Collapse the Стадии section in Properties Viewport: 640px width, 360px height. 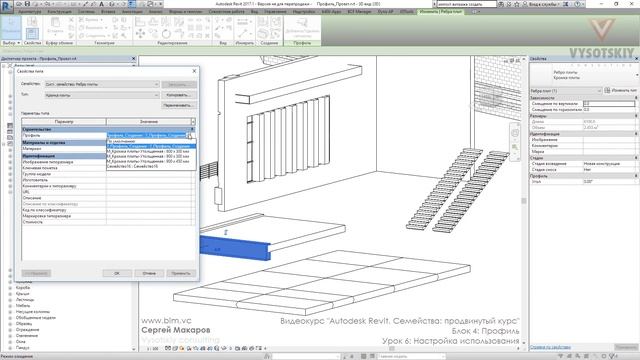636,158
